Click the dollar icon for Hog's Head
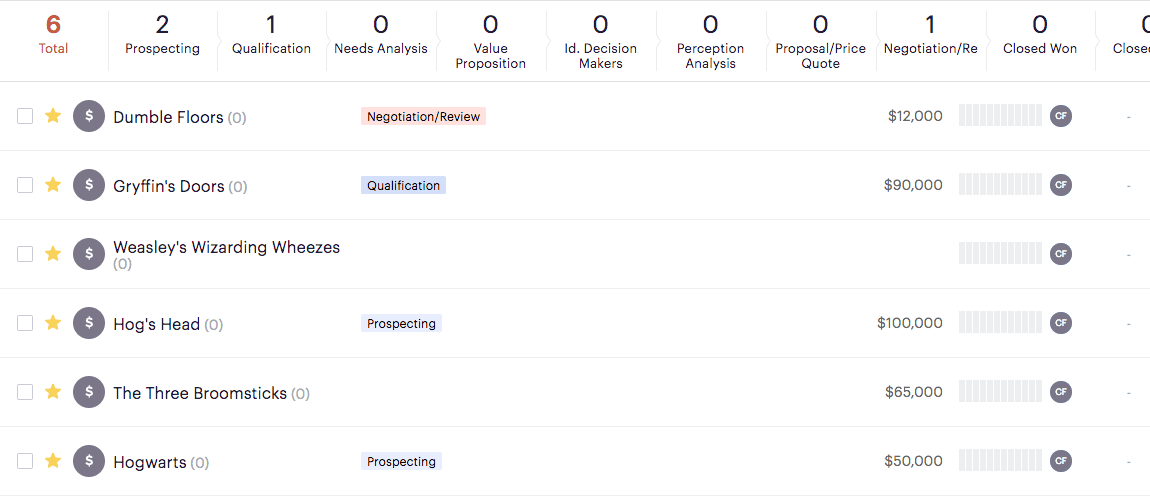1150x503 pixels. [x=89, y=323]
